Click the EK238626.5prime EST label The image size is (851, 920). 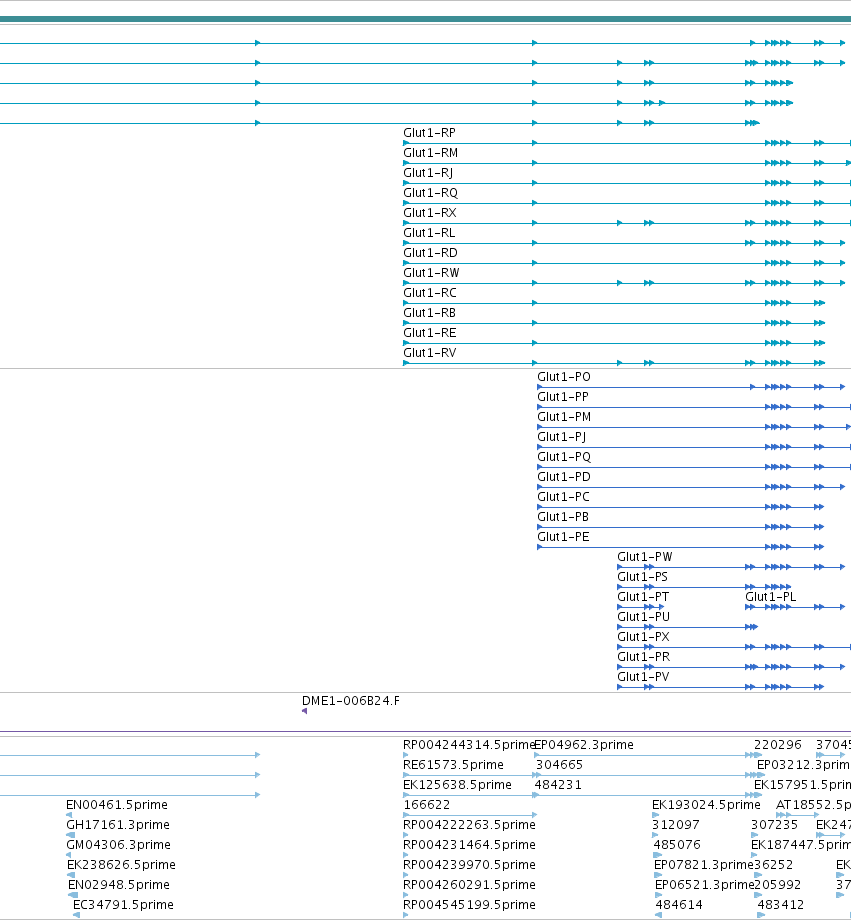[x=121, y=864]
